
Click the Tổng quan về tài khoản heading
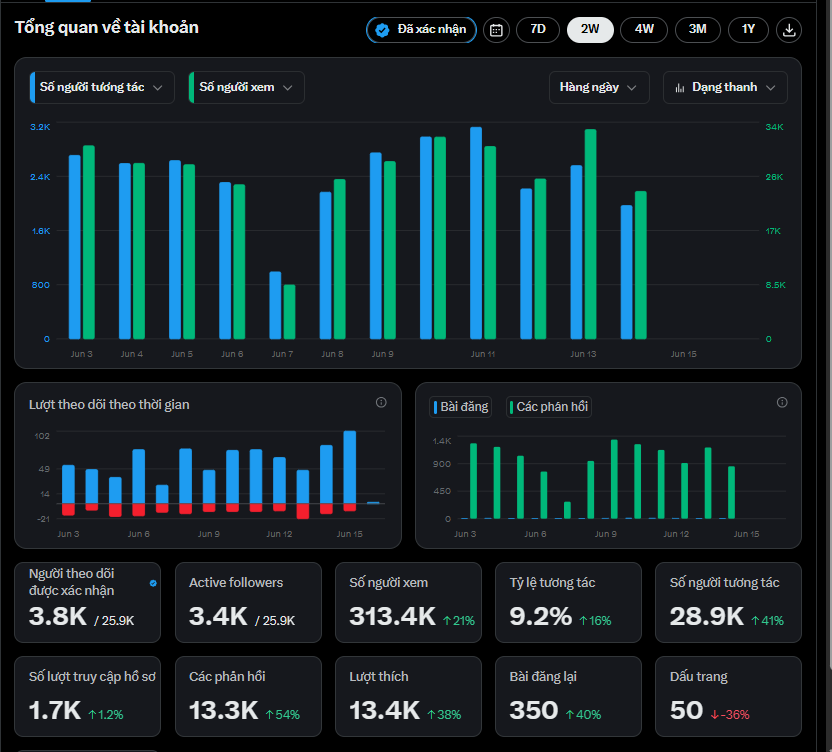[x=107, y=27]
